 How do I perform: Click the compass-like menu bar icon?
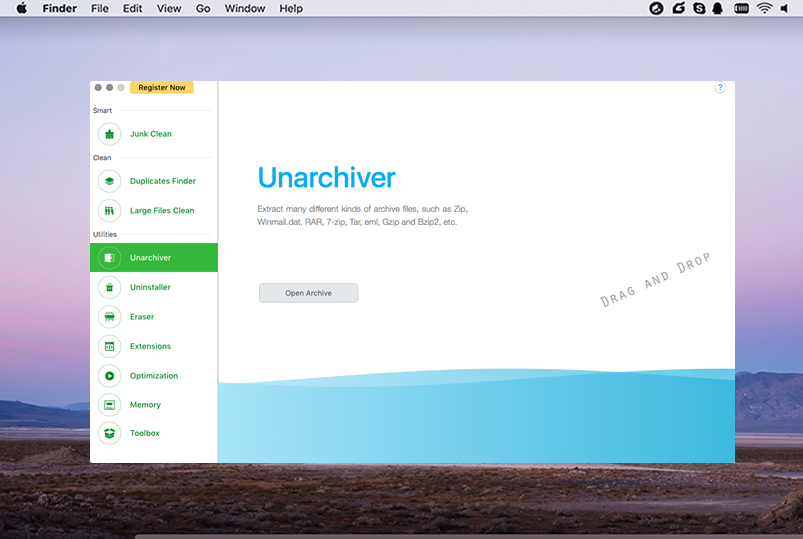coord(656,8)
